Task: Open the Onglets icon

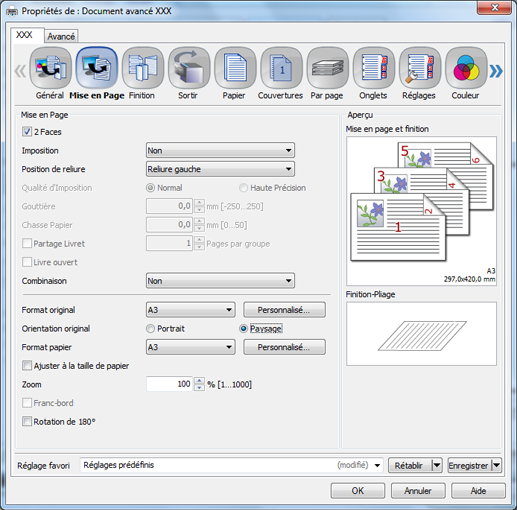Action: click(374, 68)
